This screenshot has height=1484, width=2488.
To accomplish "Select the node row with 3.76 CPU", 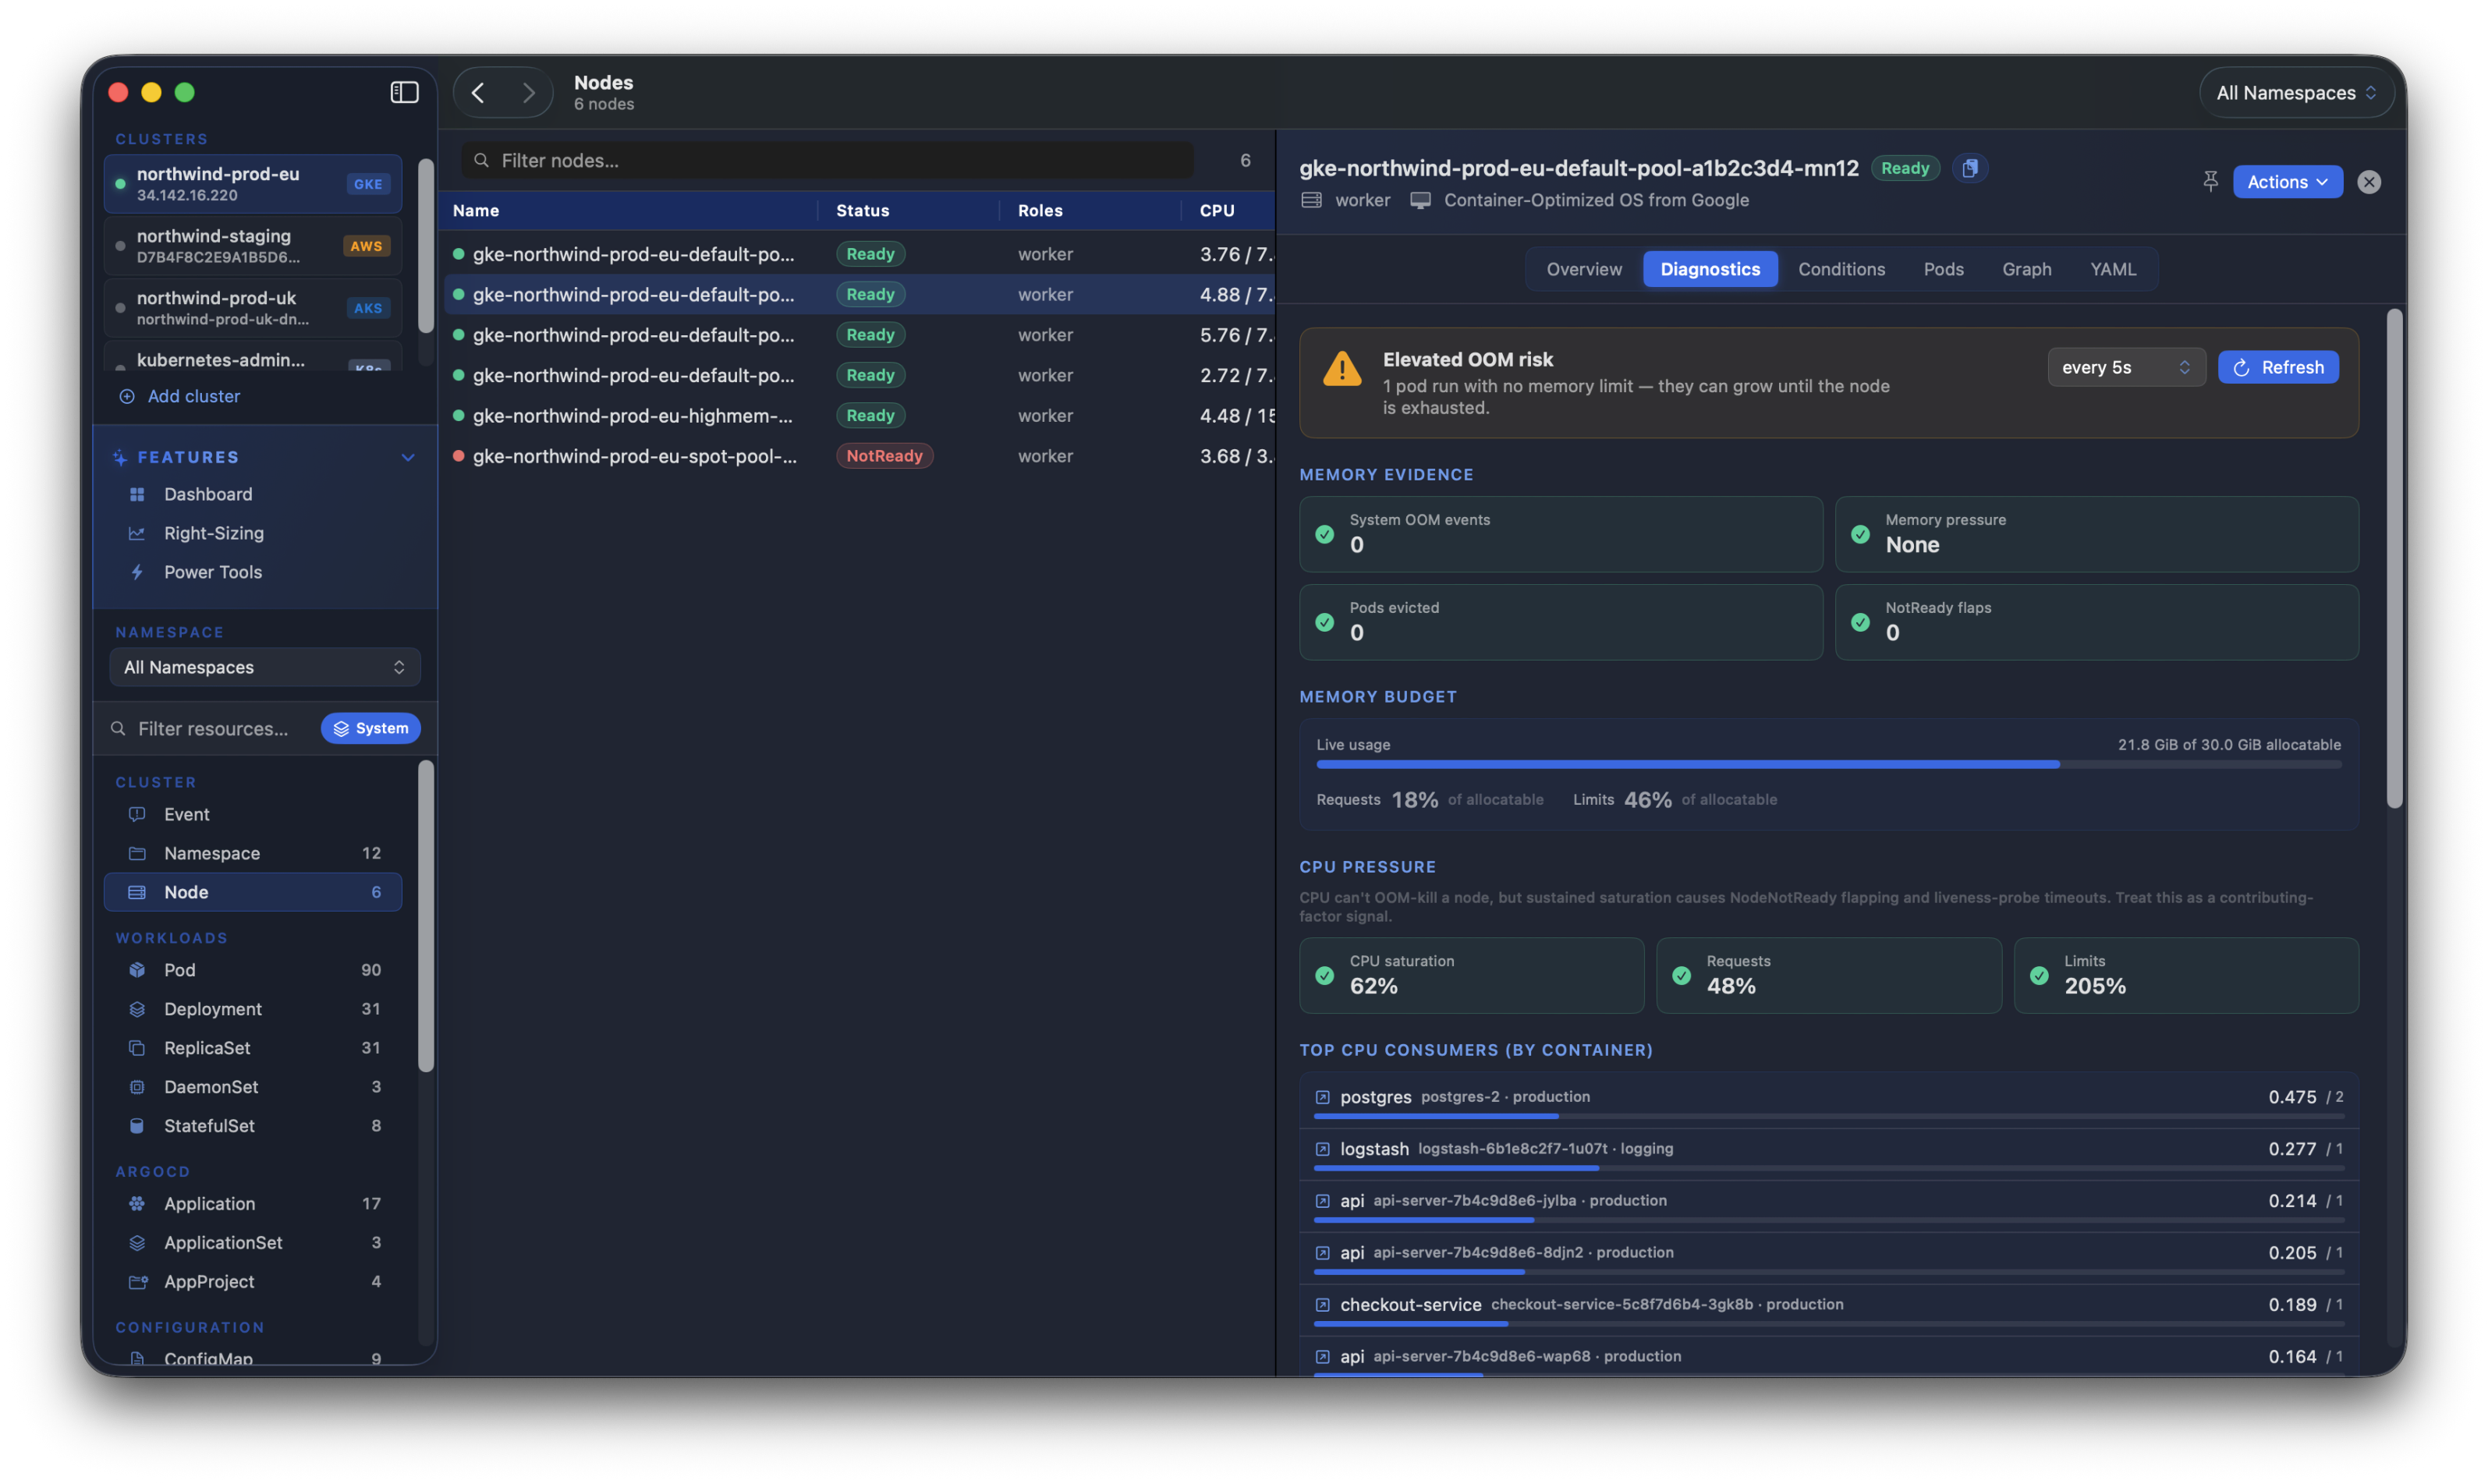I will [x=858, y=254].
